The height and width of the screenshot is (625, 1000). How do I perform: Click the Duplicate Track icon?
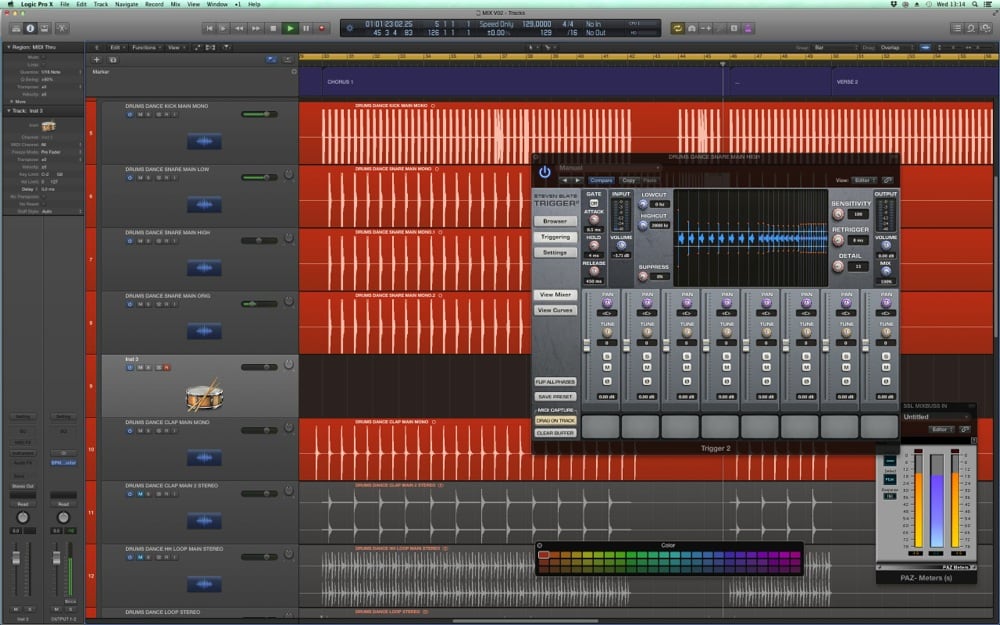point(113,59)
